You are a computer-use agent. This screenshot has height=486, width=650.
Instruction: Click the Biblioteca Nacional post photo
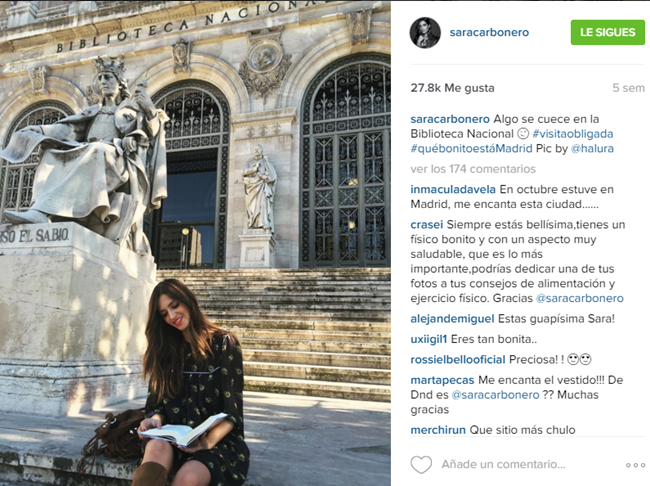pos(195,243)
